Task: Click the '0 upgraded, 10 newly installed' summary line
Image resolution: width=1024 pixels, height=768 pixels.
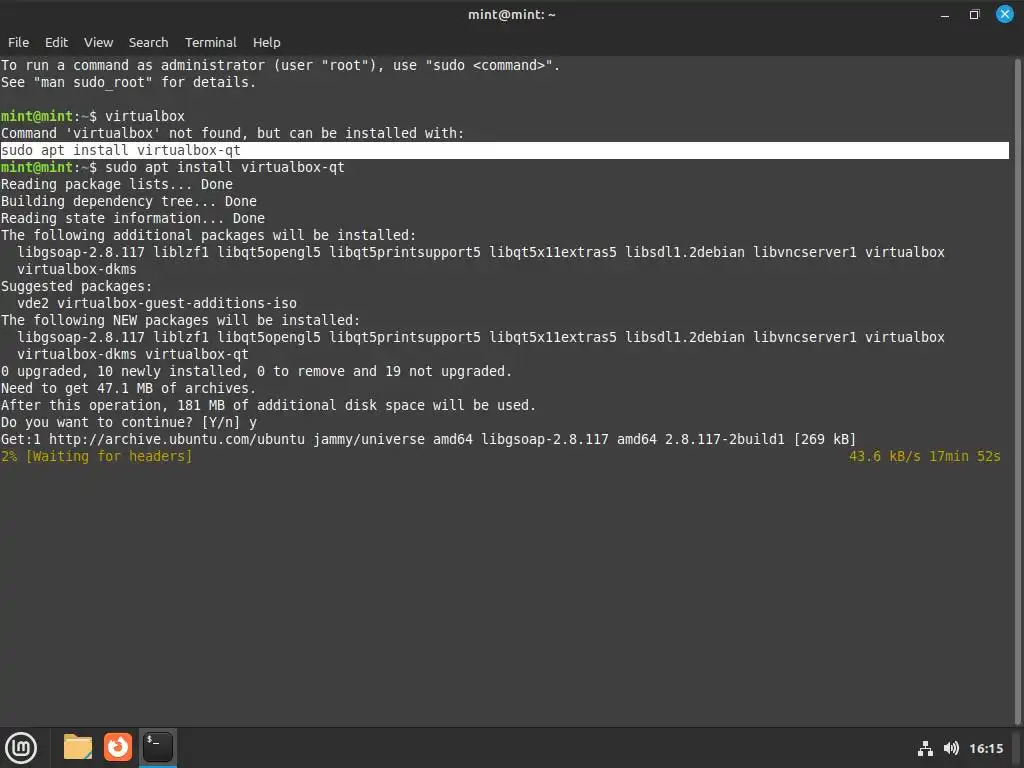Action: click(257, 371)
